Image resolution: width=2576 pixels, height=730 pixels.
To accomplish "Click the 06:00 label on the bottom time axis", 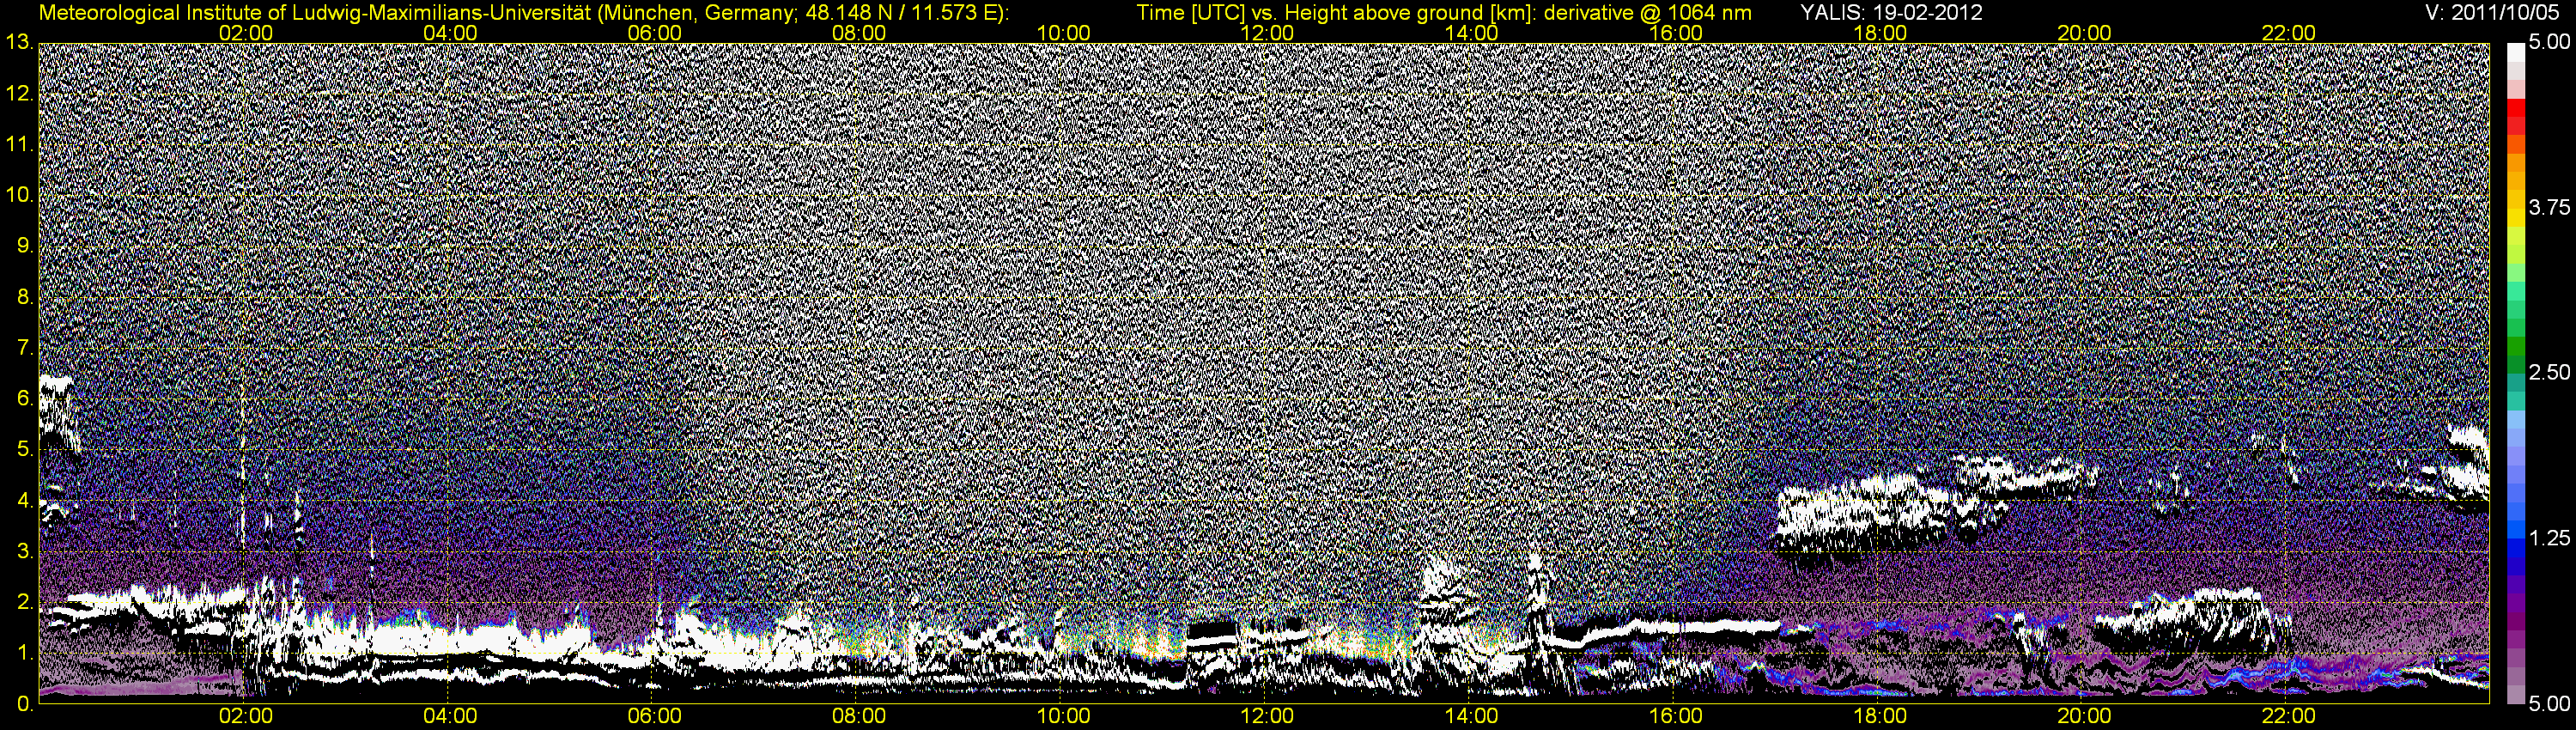I will 655,717.
